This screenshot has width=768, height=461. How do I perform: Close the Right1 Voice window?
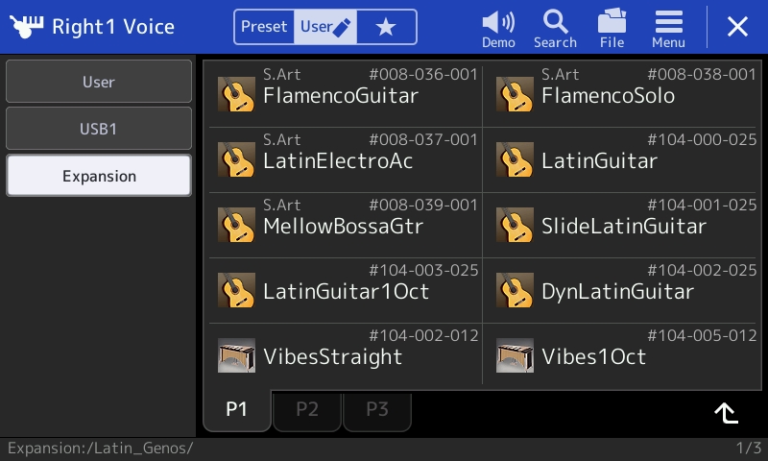(x=737, y=26)
